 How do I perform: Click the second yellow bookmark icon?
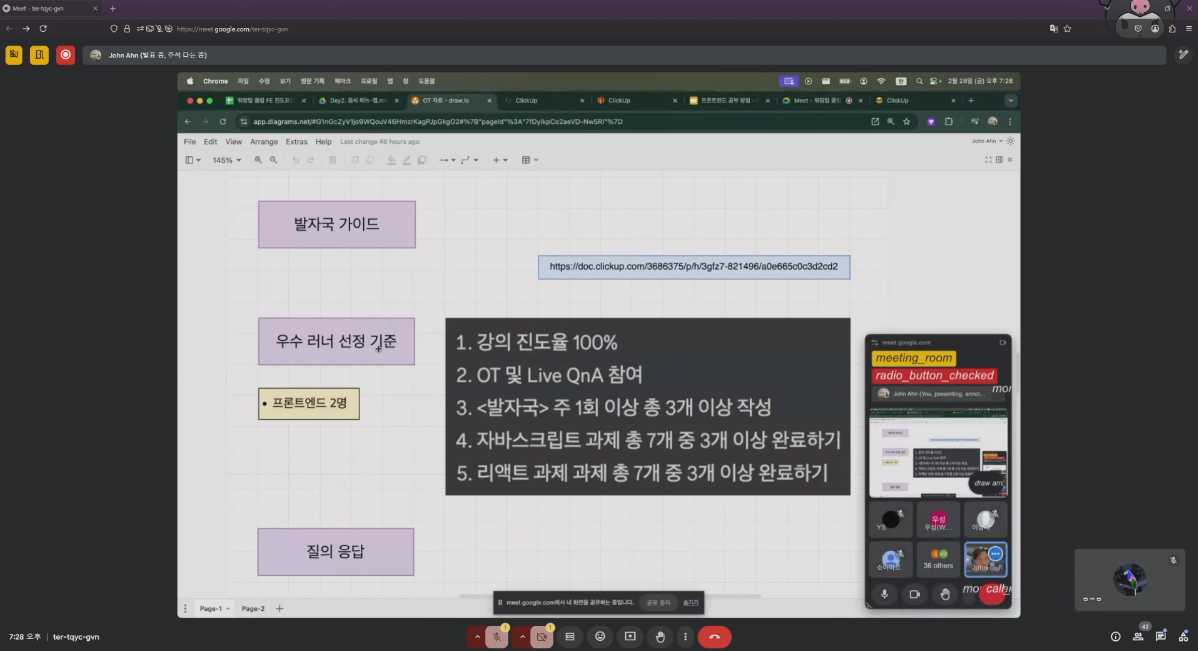click(40, 55)
